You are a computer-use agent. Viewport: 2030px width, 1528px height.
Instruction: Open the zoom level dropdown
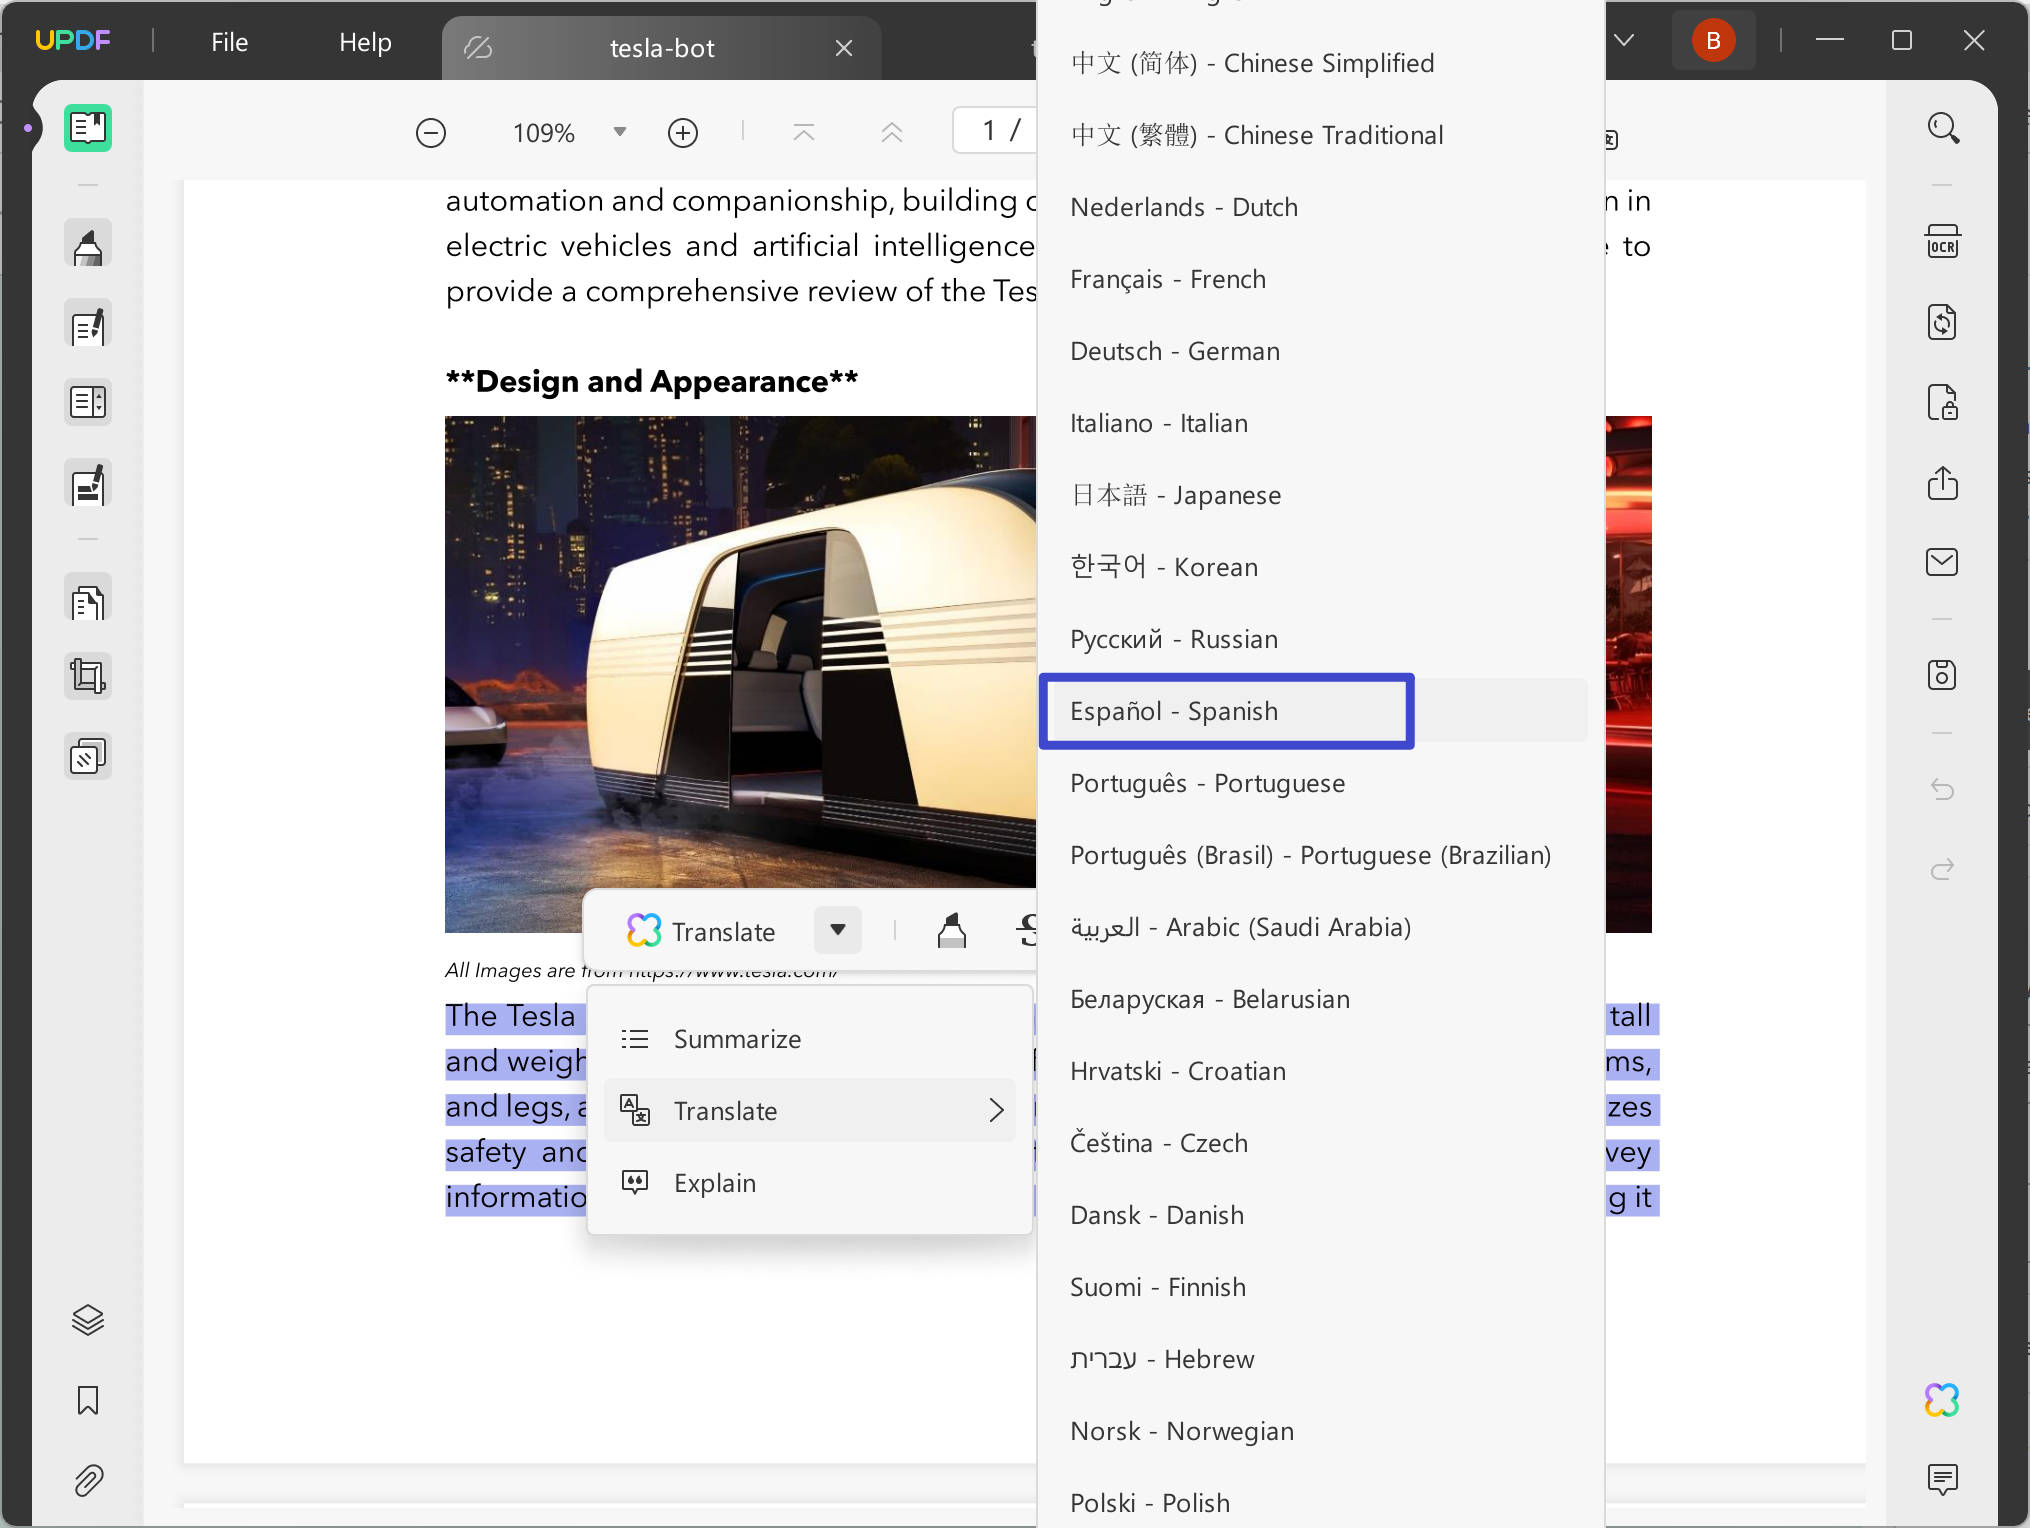coord(618,131)
